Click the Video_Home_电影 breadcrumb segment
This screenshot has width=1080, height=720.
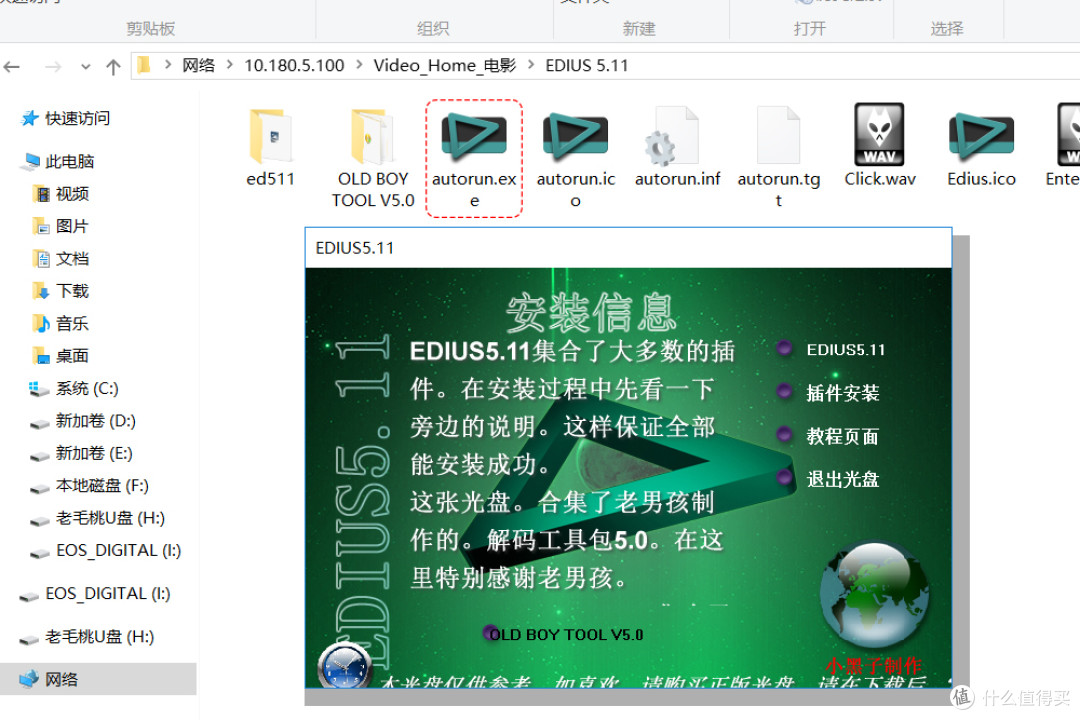tap(445, 65)
